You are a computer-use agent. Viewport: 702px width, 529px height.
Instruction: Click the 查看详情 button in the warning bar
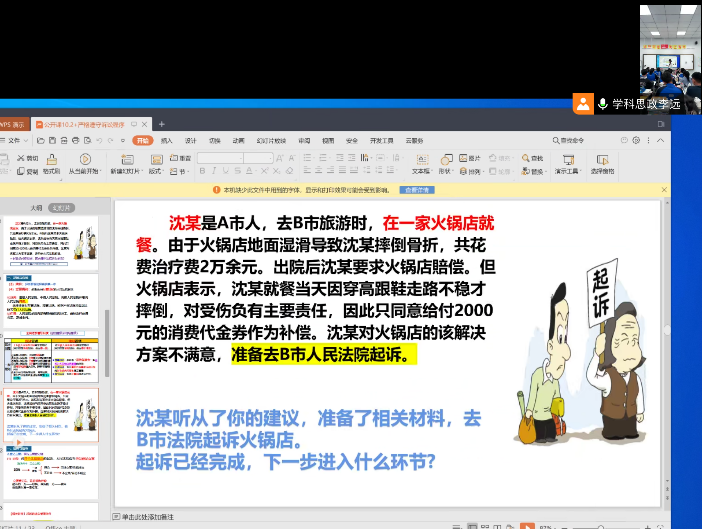tap(417, 190)
